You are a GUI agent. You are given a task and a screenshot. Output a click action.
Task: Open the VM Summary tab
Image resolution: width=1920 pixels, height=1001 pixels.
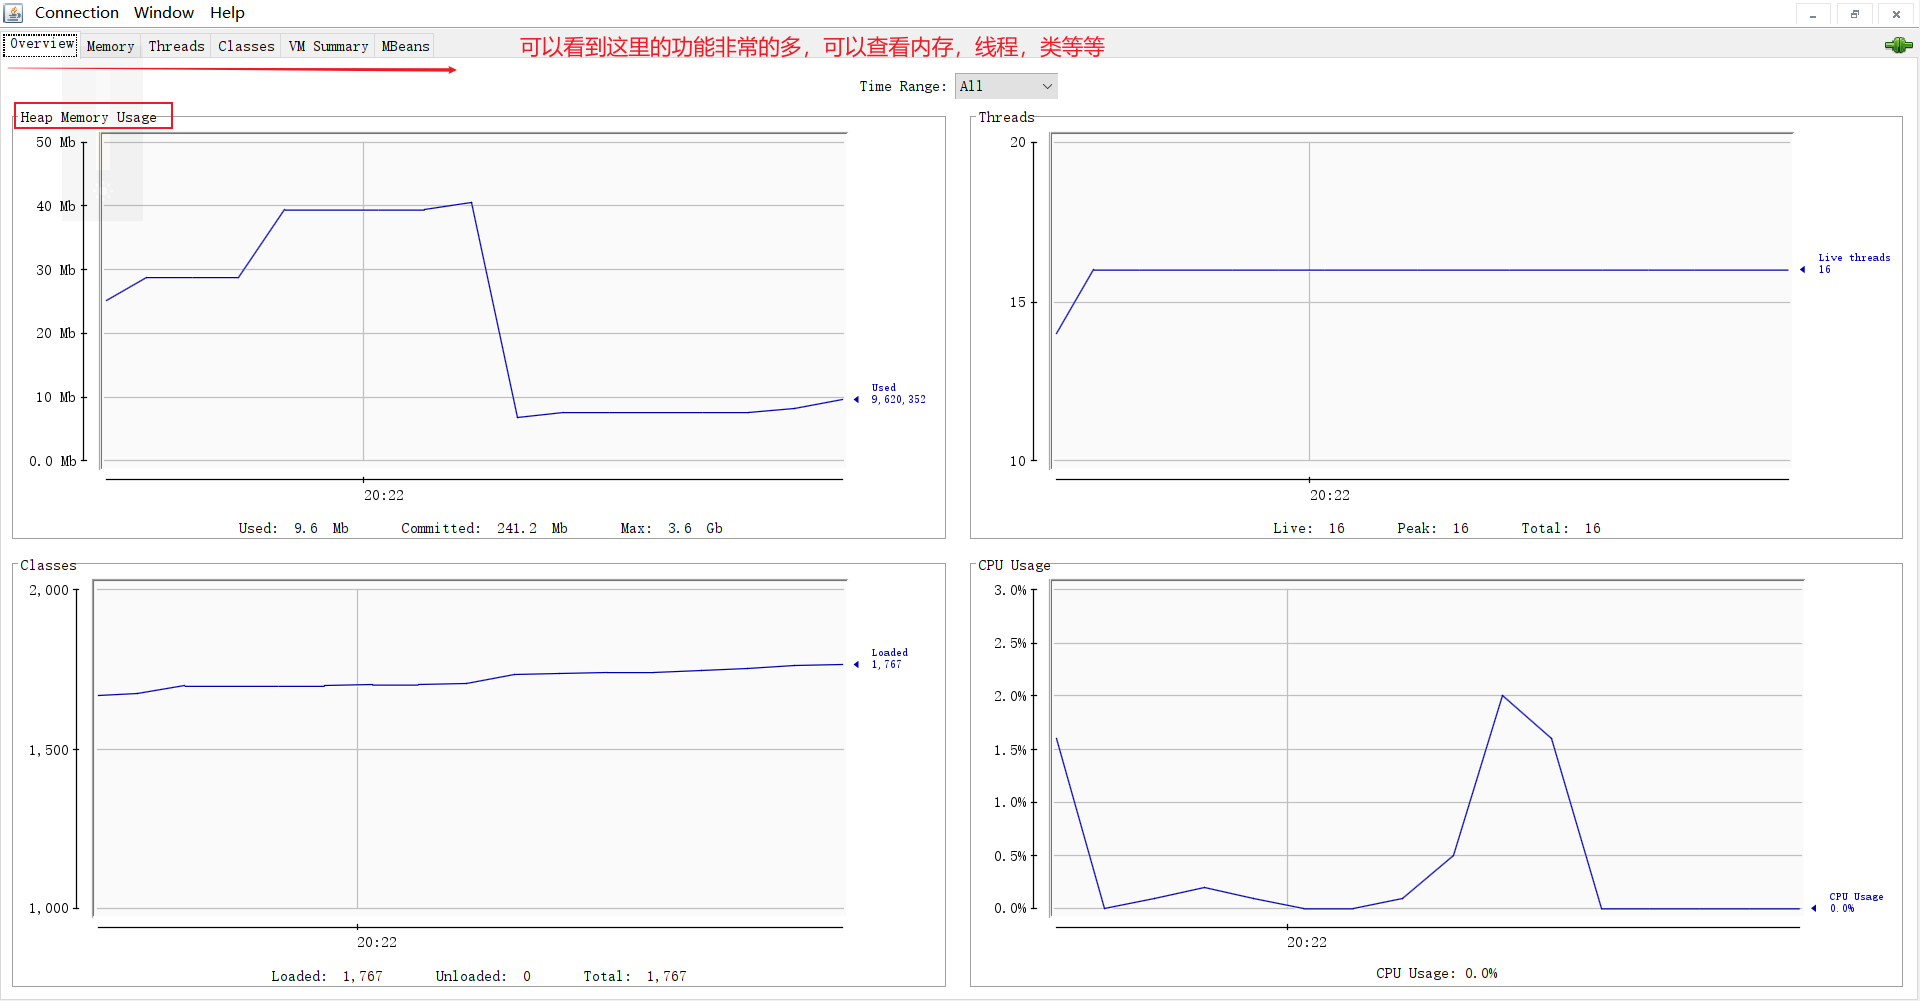328,46
